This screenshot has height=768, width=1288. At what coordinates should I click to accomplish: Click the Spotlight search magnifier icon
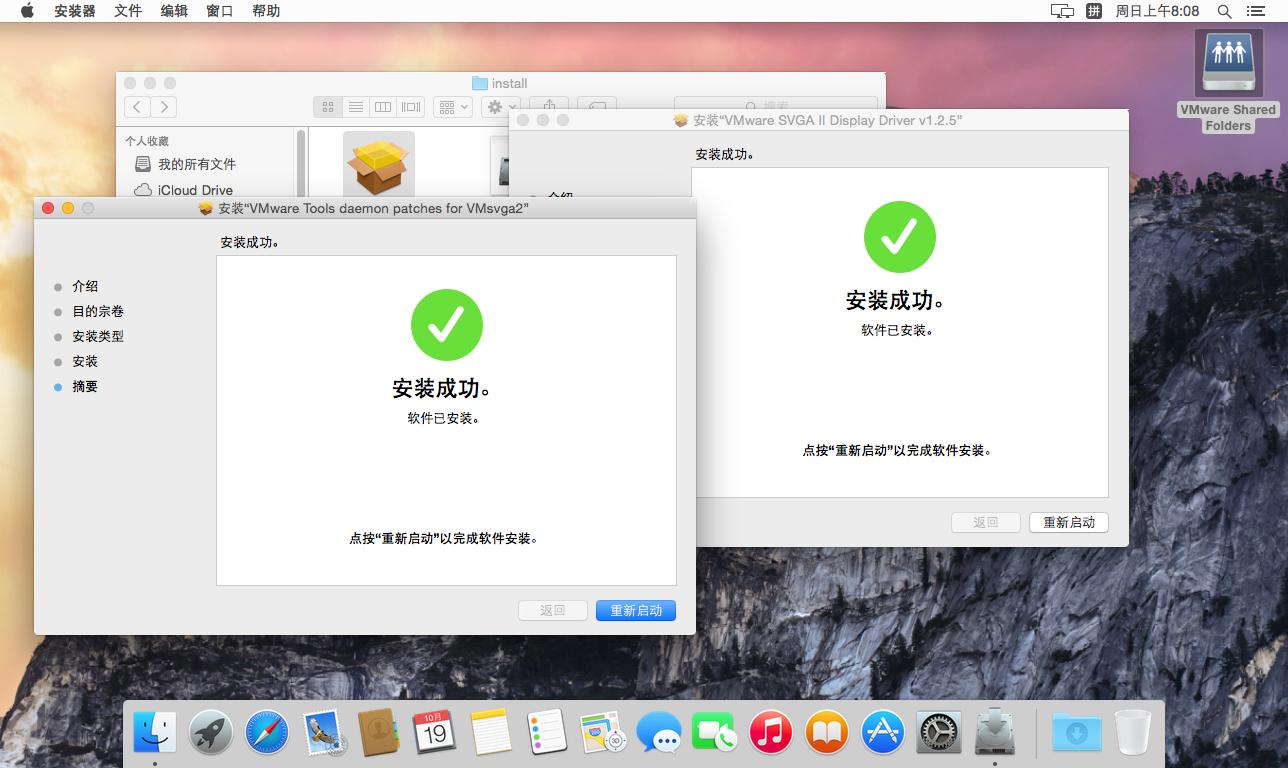pos(1224,11)
